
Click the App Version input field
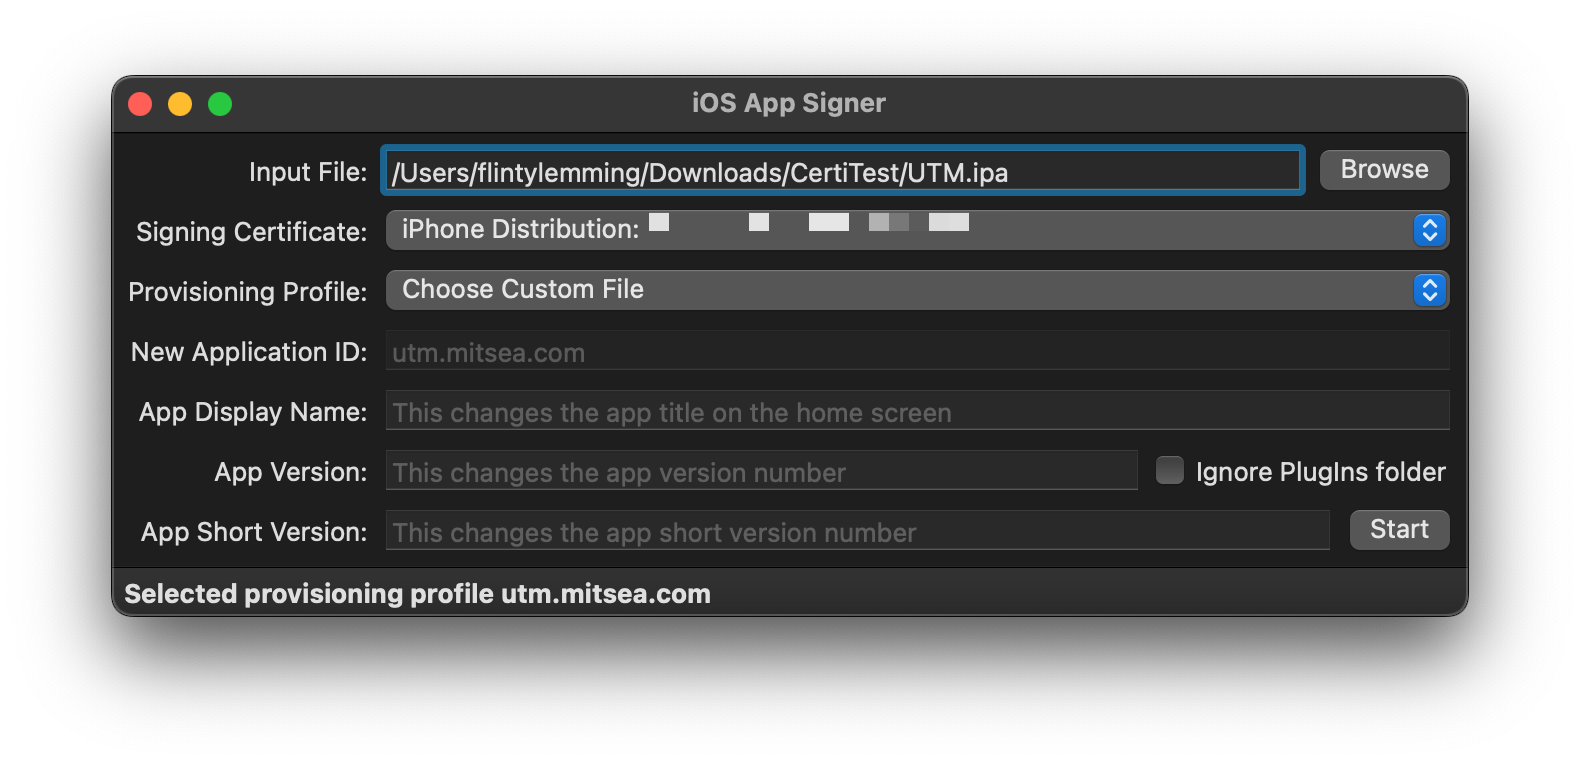tap(761, 472)
